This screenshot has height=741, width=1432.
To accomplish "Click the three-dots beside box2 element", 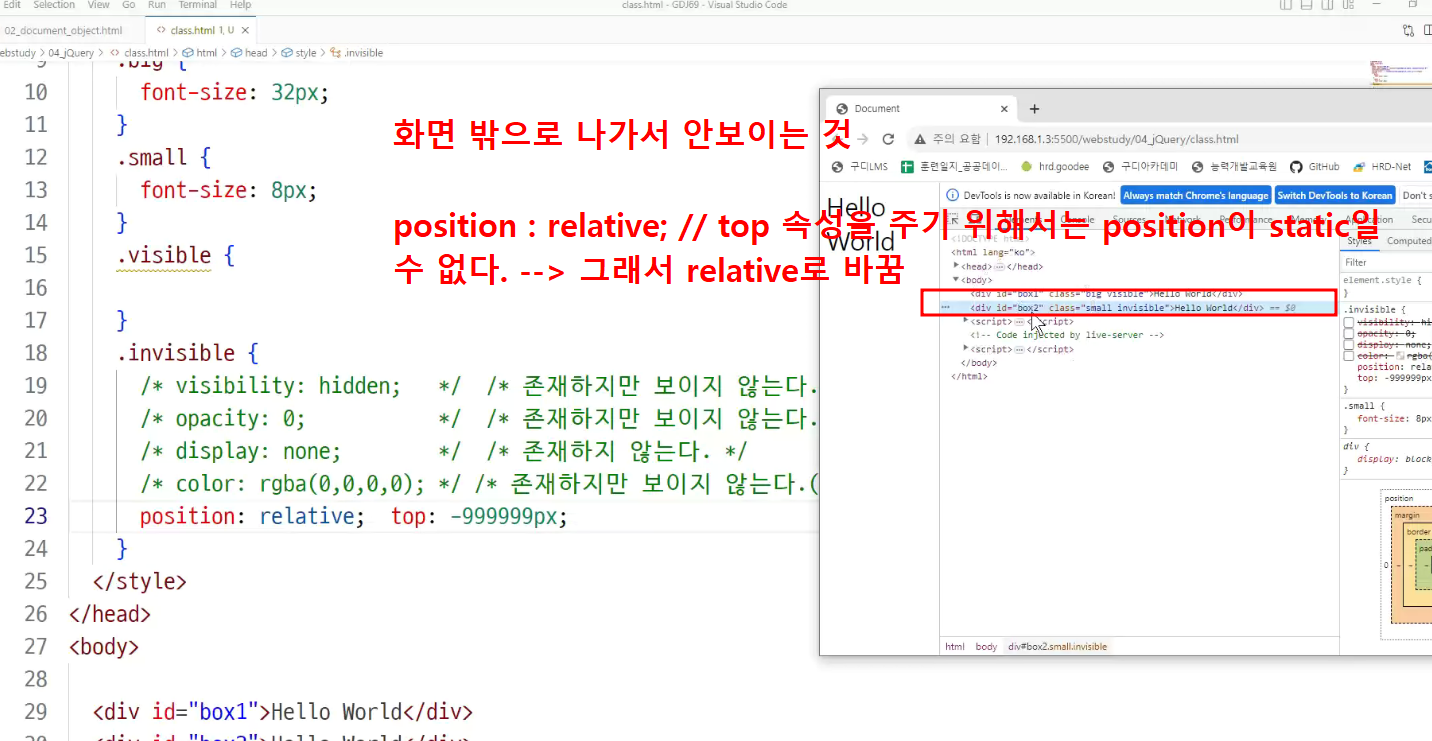I will (945, 308).
